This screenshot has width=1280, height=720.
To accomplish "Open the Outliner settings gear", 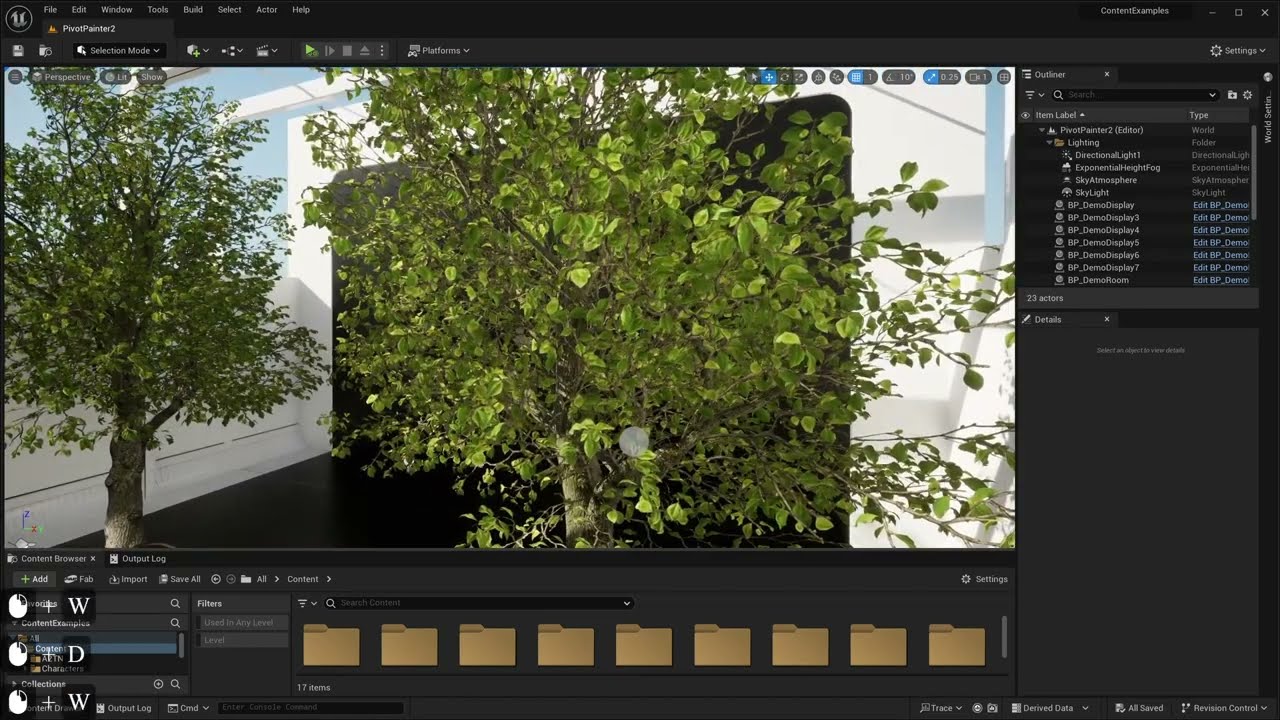I will click(x=1247, y=95).
